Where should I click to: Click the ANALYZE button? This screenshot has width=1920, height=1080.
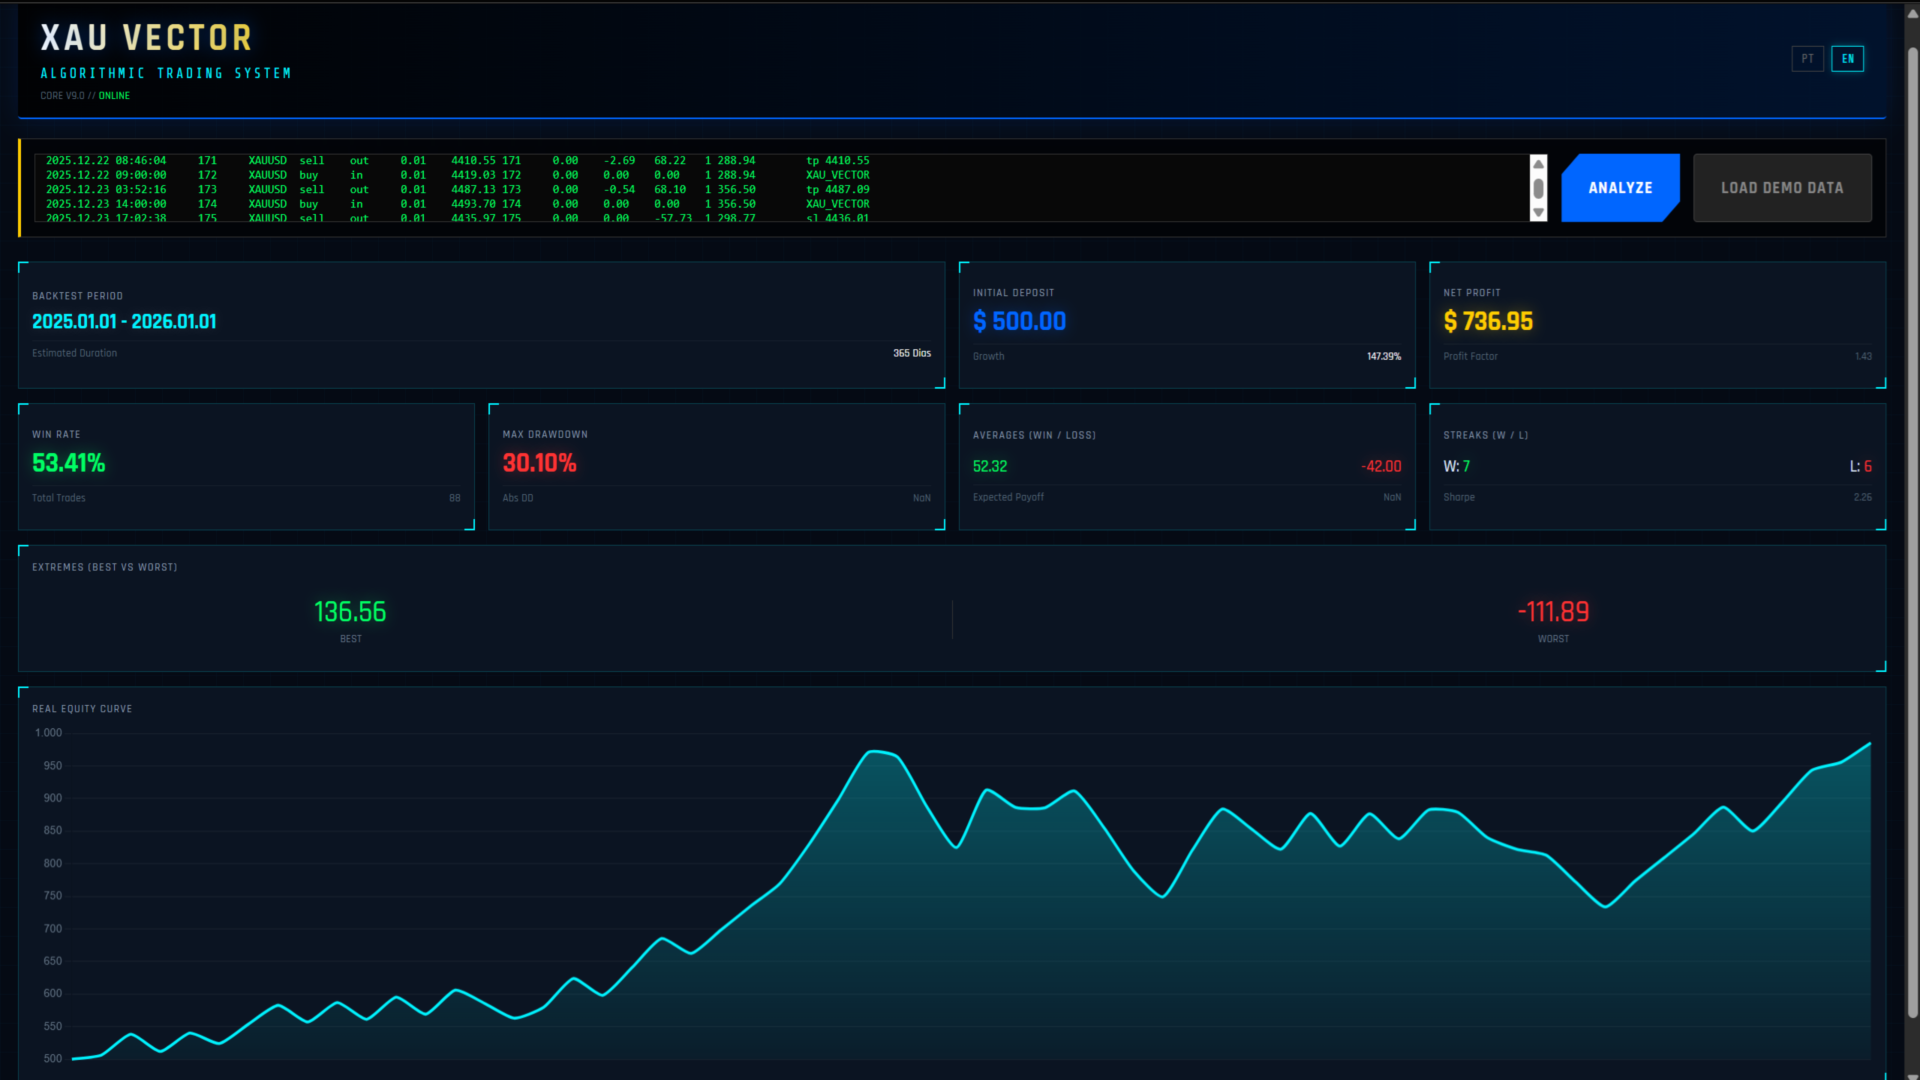(1619, 188)
